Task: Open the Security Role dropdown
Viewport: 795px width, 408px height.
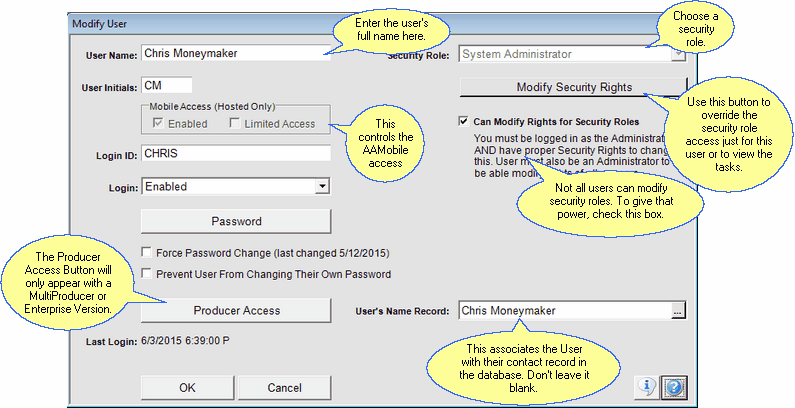Action: point(677,55)
